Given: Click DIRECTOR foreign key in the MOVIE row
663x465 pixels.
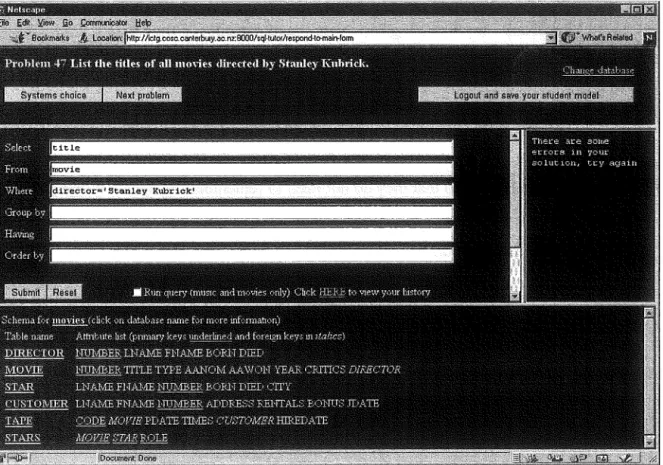Looking at the screenshot, I should pyautogui.click(x=374, y=370).
